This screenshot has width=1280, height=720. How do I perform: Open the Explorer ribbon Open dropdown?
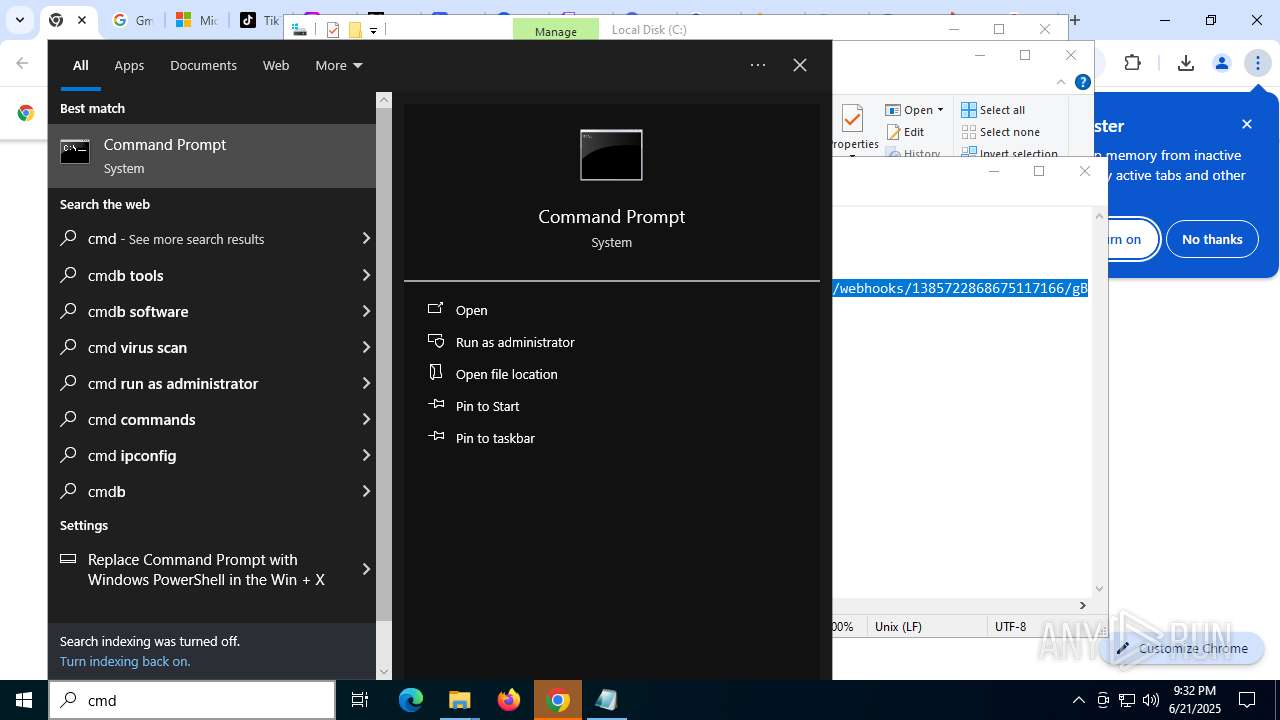tap(915, 110)
